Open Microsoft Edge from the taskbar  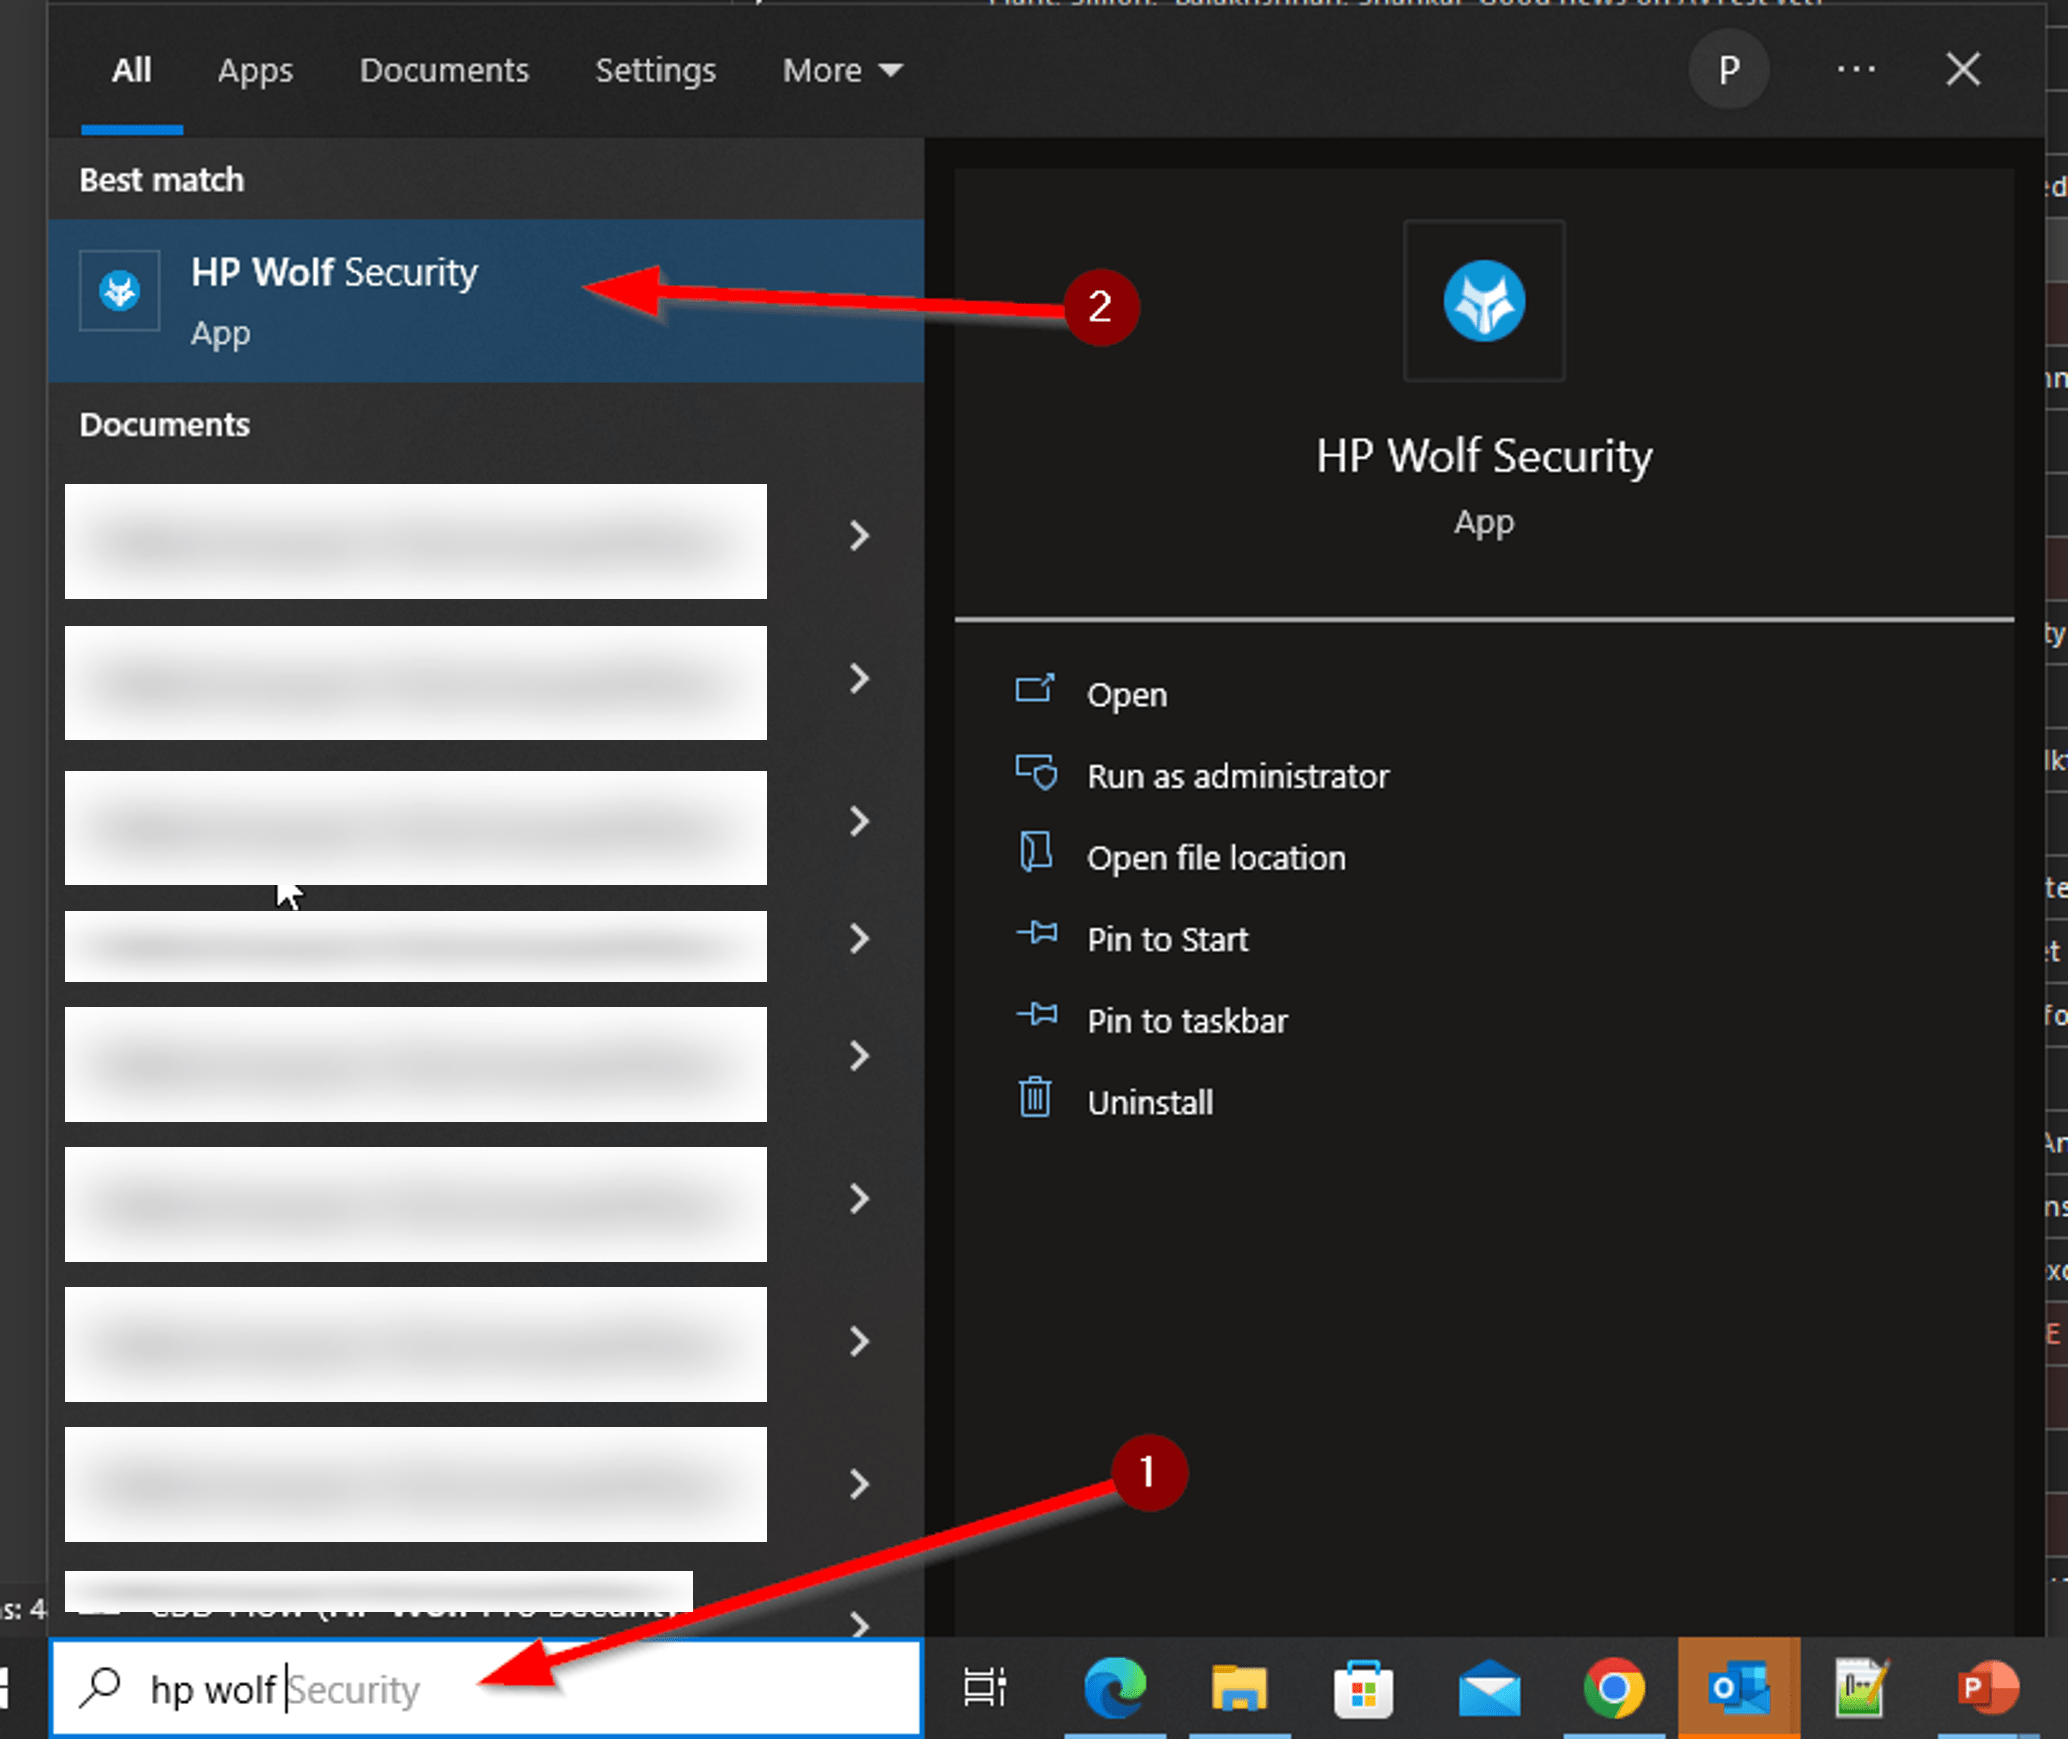pyautogui.click(x=1114, y=1688)
